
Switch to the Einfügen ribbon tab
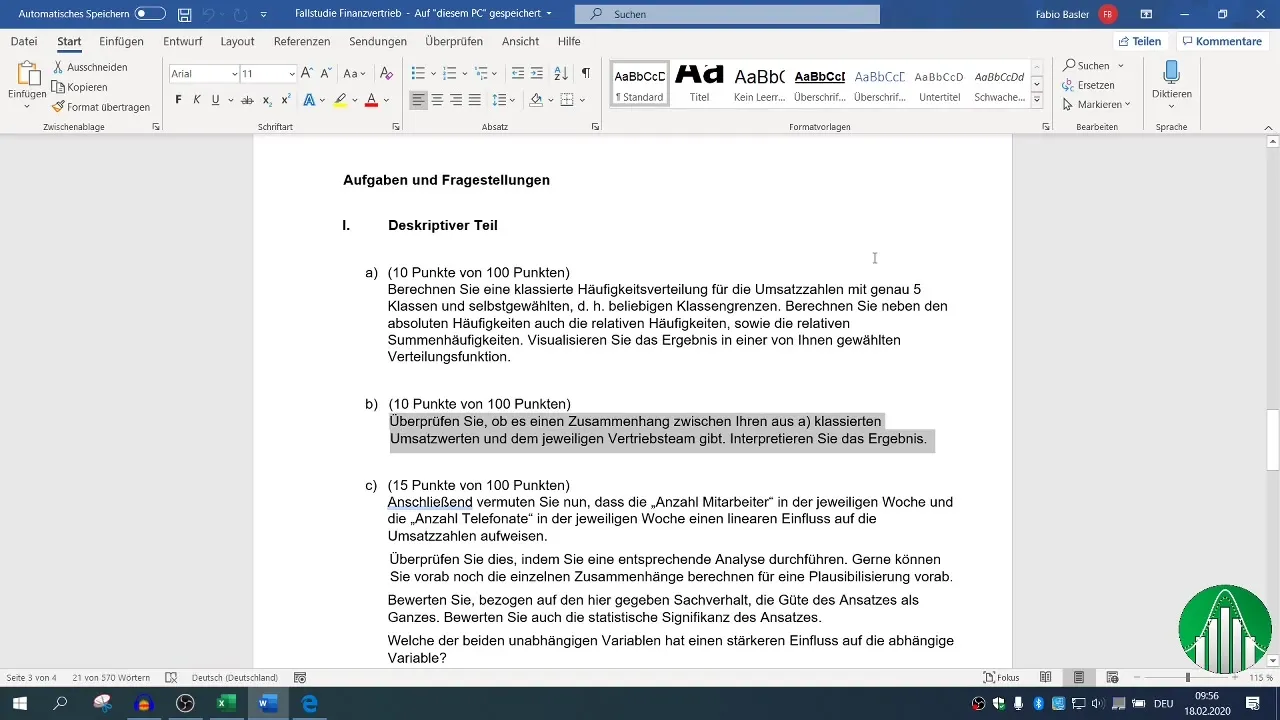[122, 41]
